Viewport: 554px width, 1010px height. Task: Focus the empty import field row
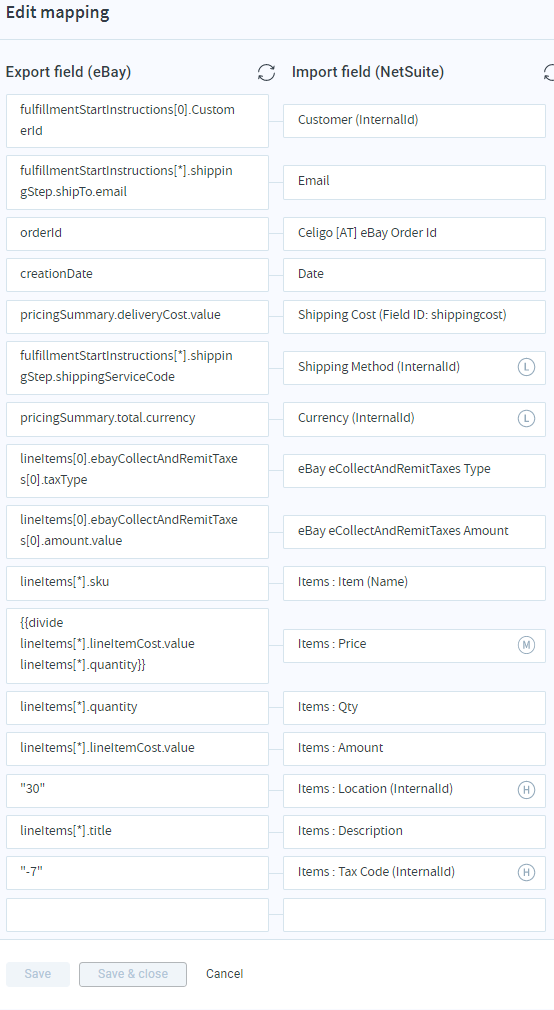pyautogui.click(x=414, y=915)
